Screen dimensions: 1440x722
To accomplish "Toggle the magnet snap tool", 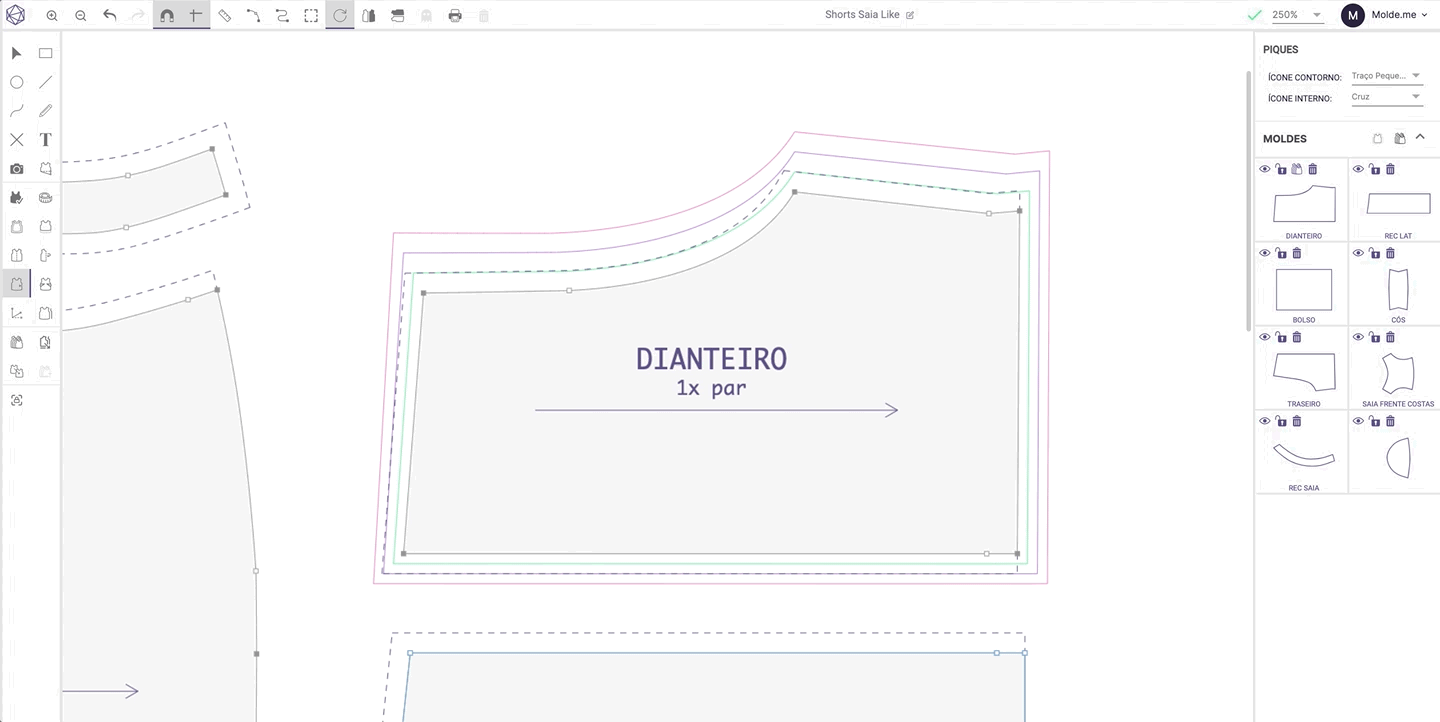I will 167,15.
